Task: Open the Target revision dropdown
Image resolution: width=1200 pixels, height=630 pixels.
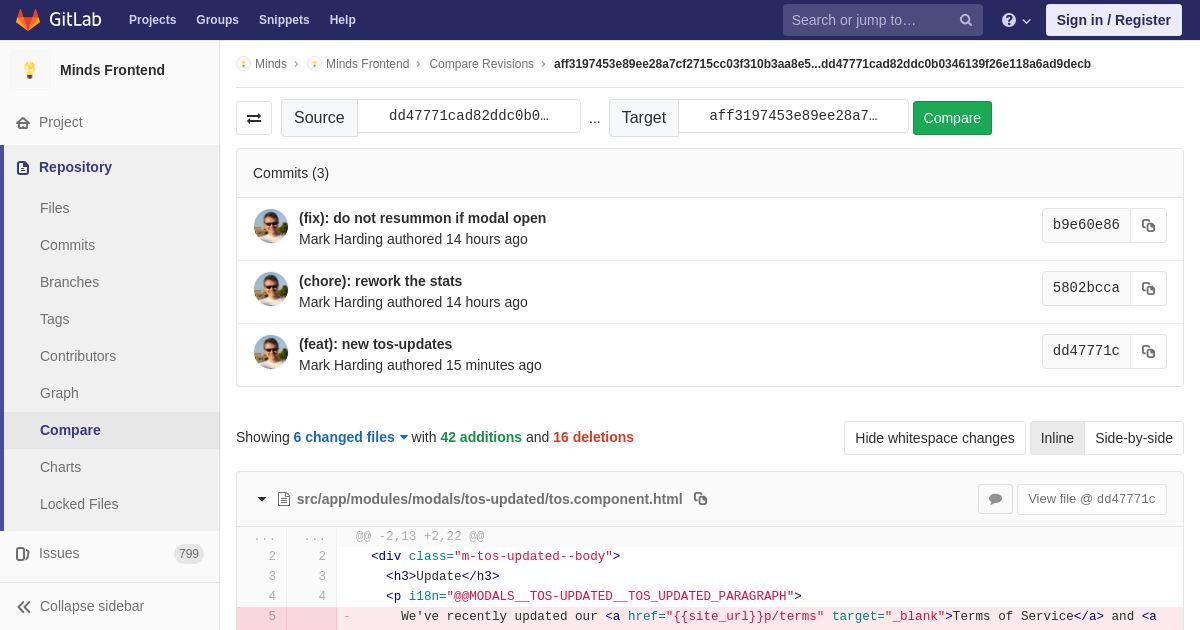Action: [x=793, y=116]
